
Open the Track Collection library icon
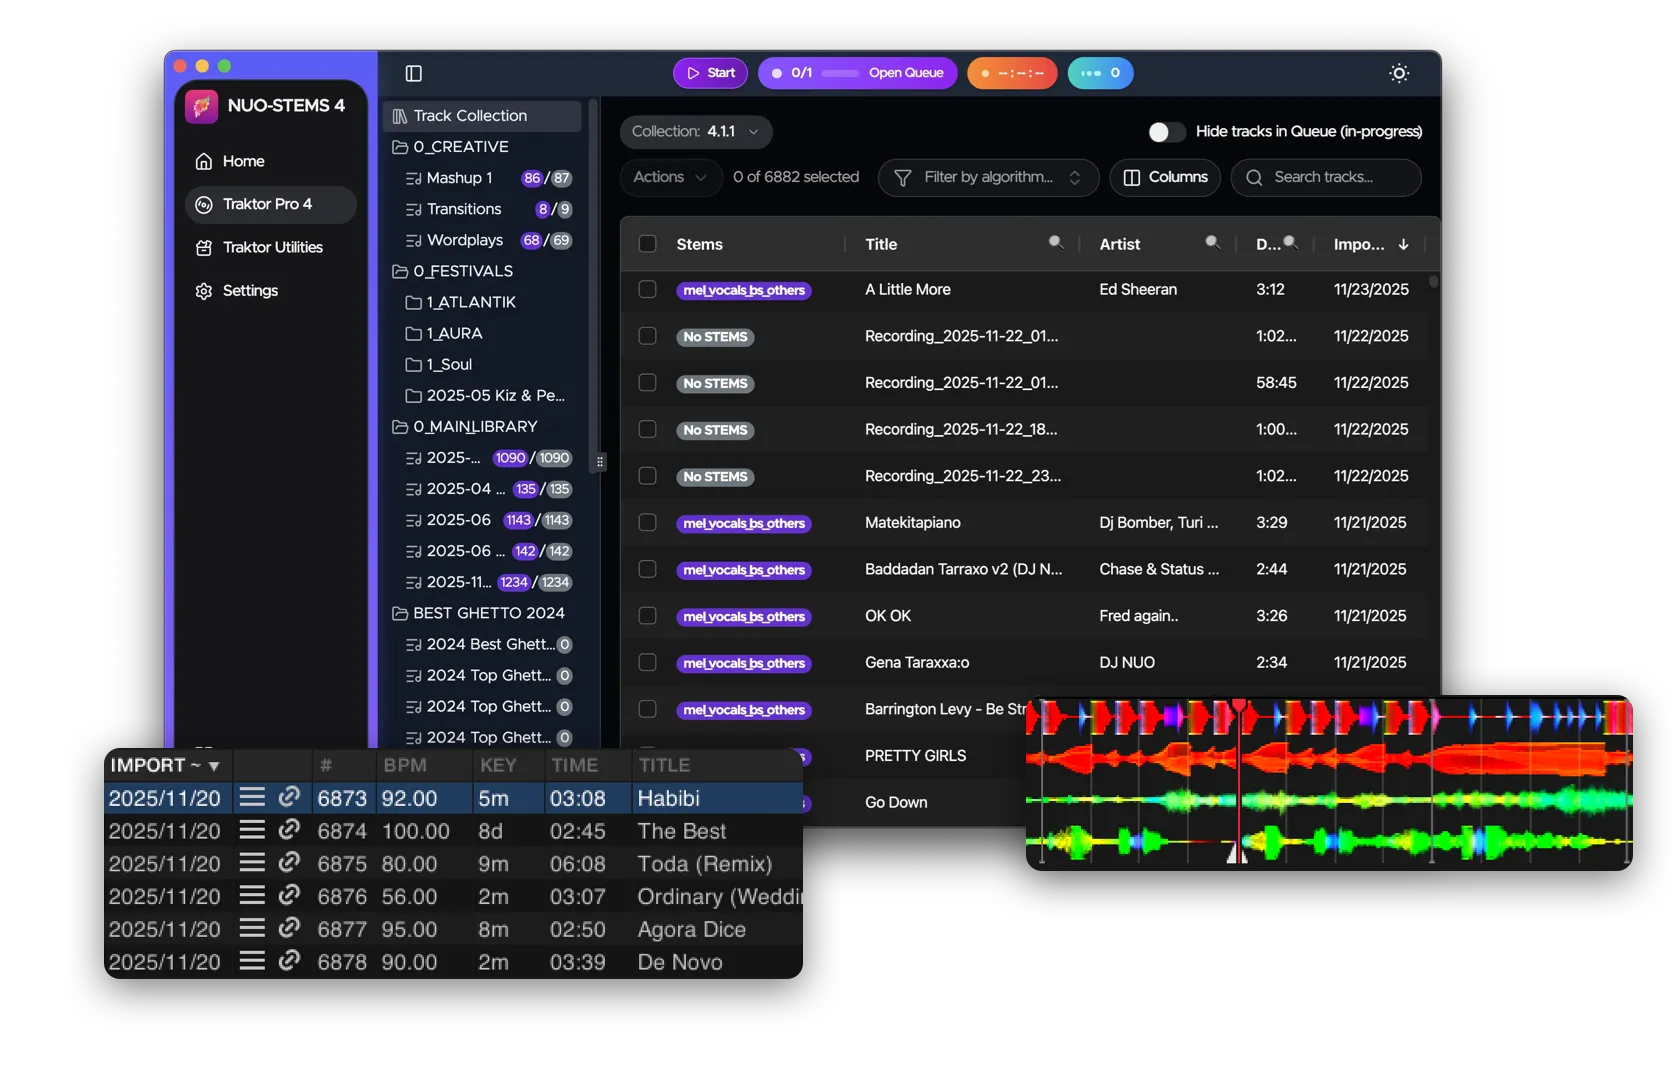coord(399,115)
